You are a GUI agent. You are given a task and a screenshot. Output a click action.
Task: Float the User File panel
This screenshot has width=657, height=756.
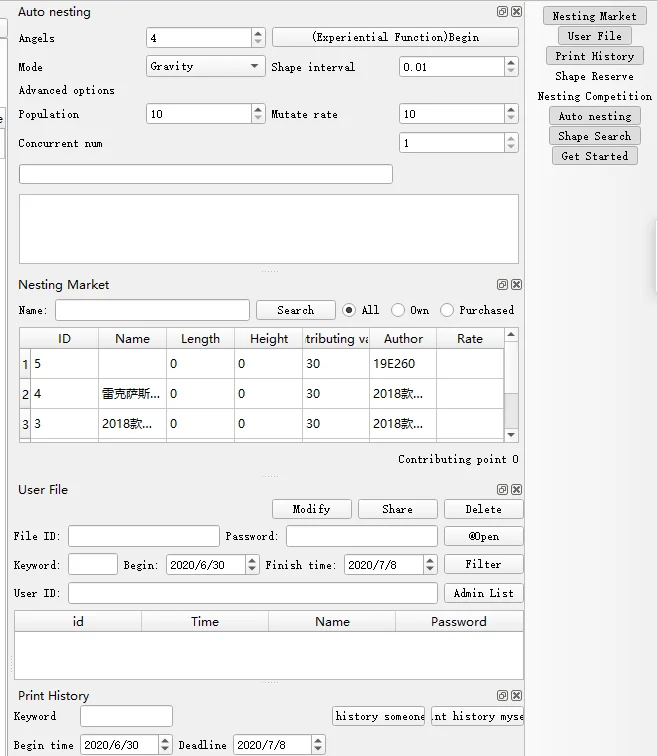(x=502, y=490)
